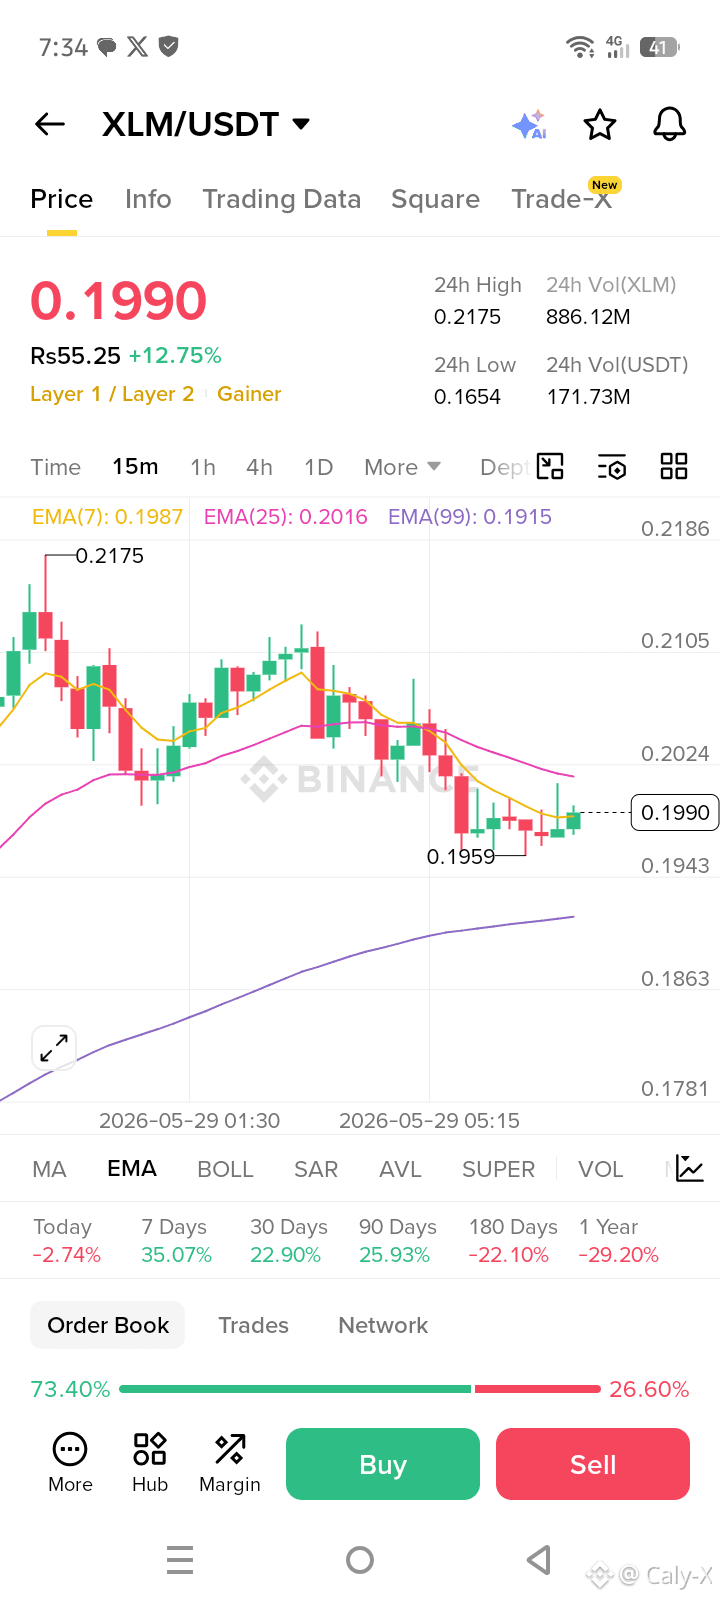Open the Order Book tab
Viewport: 720px width, 1600px height.
(x=108, y=1325)
